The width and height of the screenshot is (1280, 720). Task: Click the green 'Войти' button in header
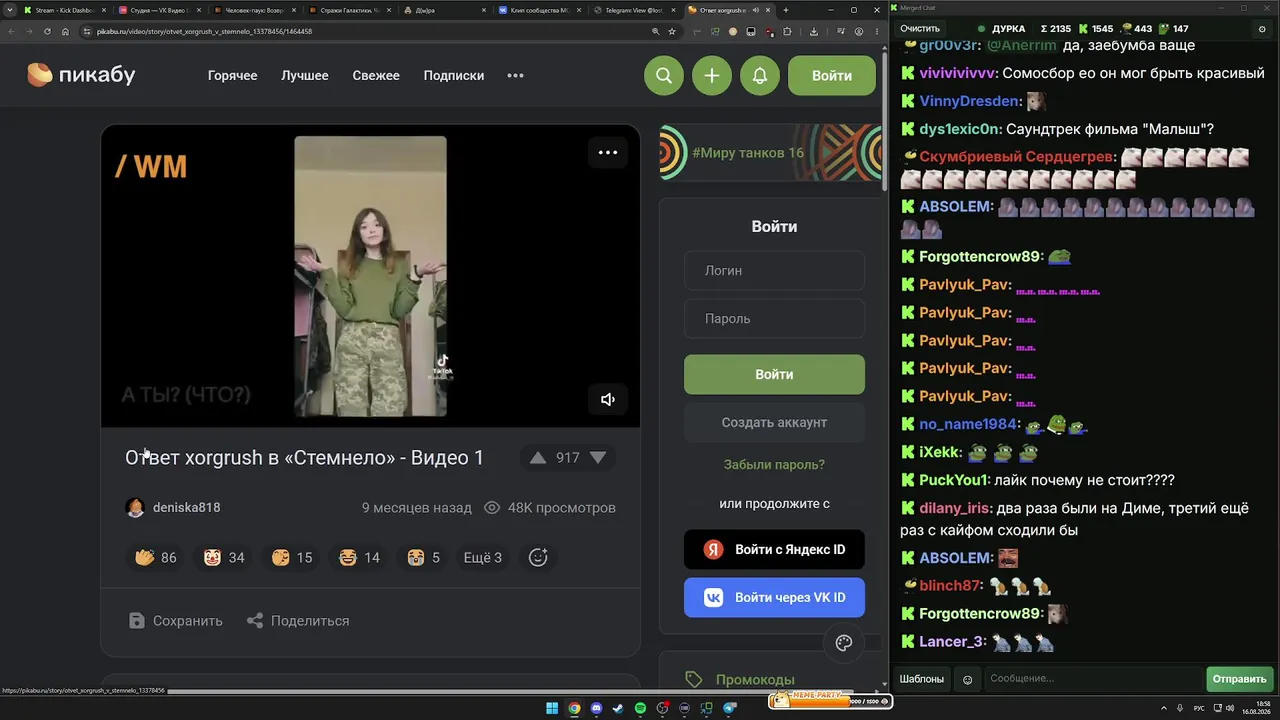(832, 76)
